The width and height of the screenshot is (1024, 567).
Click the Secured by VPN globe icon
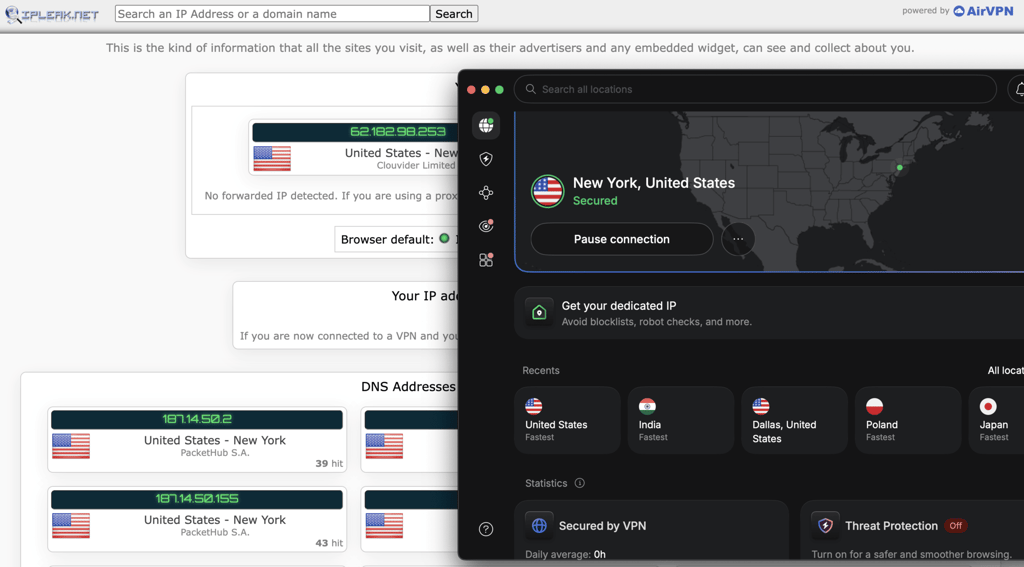pyautogui.click(x=539, y=525)
